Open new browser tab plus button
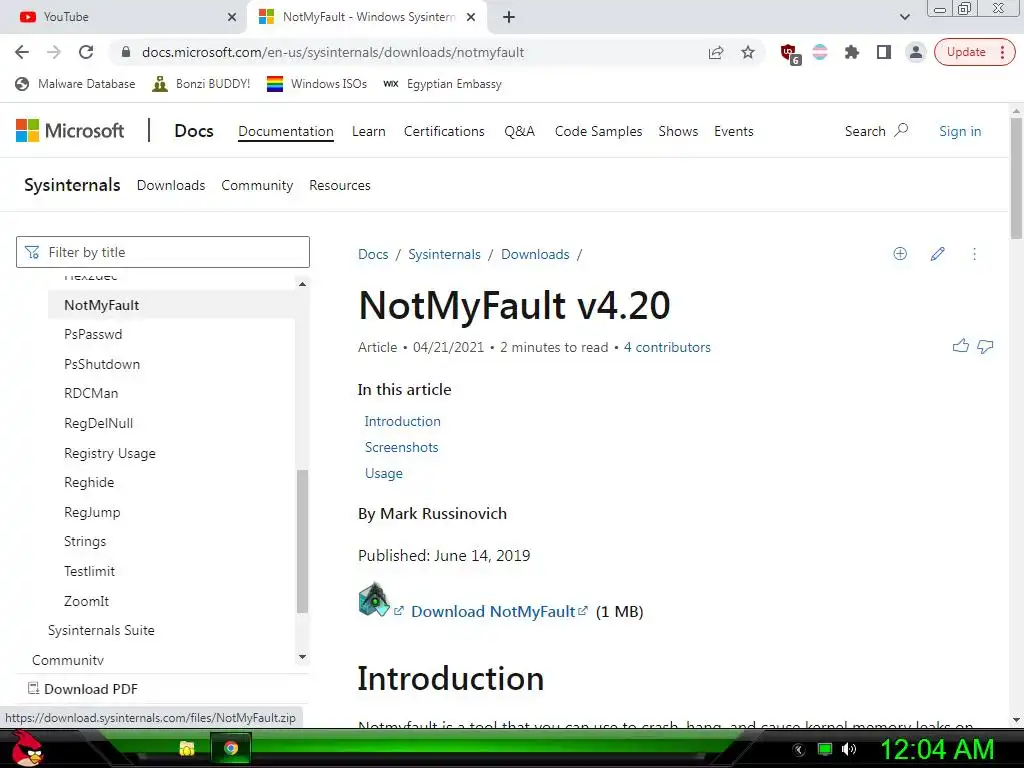The width and height of the screenshot is (1024, 768). [x=509, y=17]
